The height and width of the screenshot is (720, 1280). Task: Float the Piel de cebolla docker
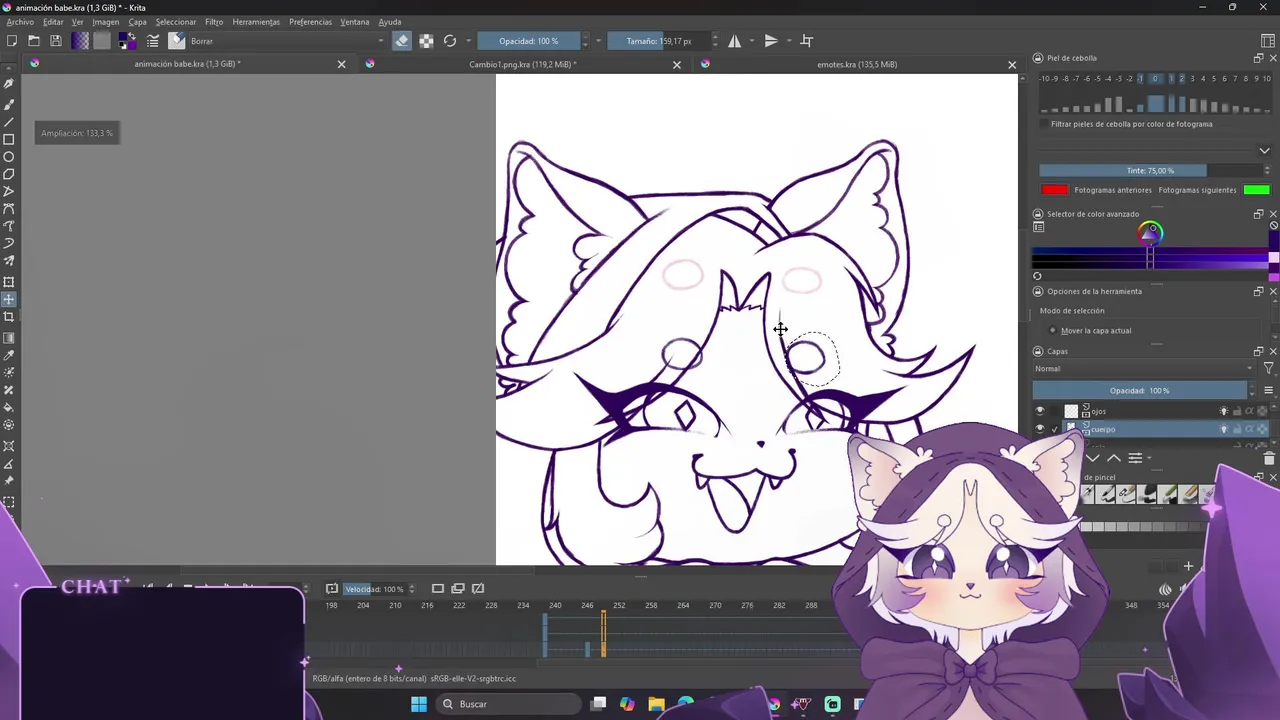(1258, 58)
